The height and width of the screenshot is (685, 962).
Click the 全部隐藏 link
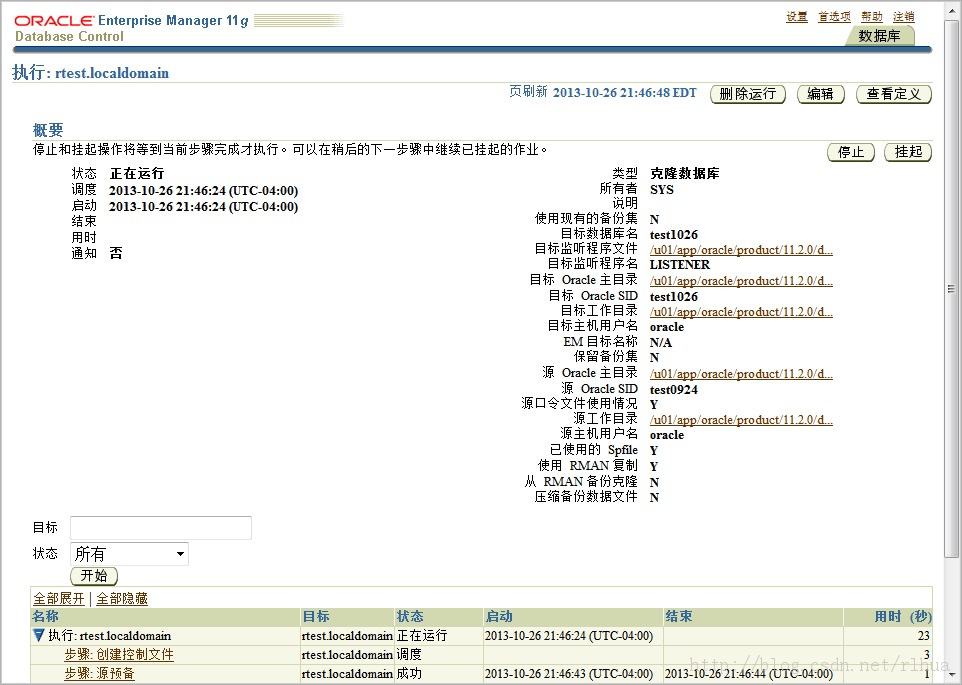(x=122, y=599)
